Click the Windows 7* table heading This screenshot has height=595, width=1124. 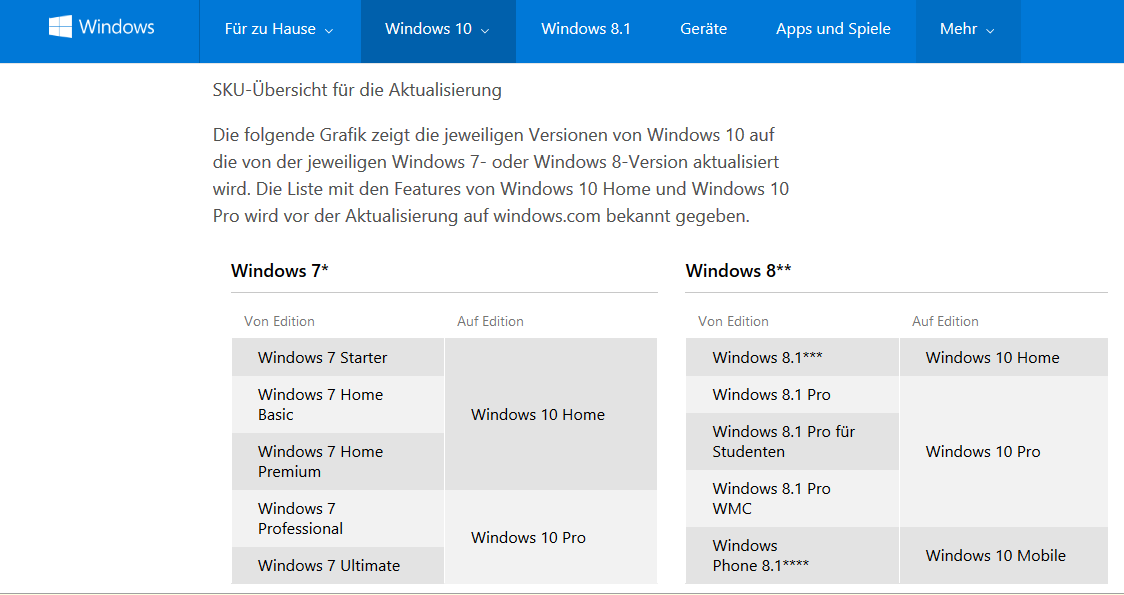coord(280,271)
